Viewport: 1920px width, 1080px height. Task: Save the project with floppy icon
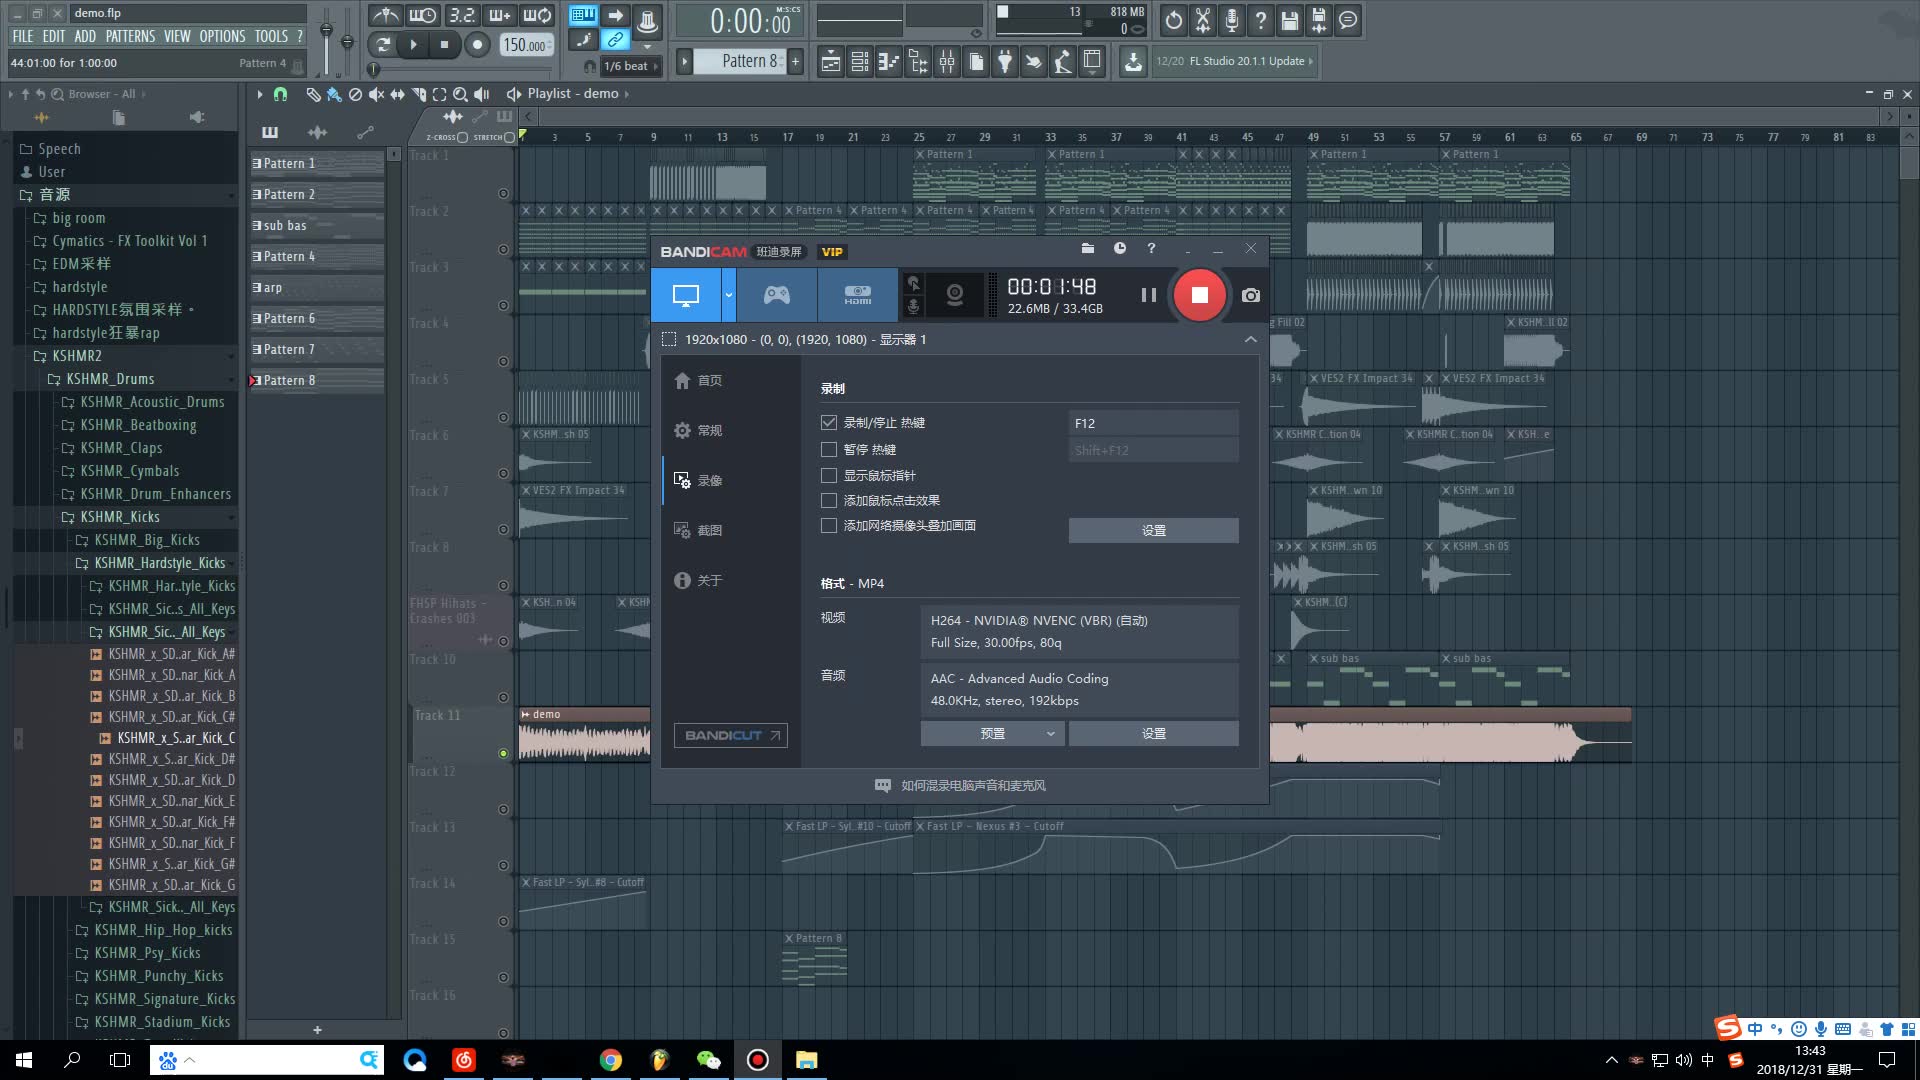[x=1290, y=20]
